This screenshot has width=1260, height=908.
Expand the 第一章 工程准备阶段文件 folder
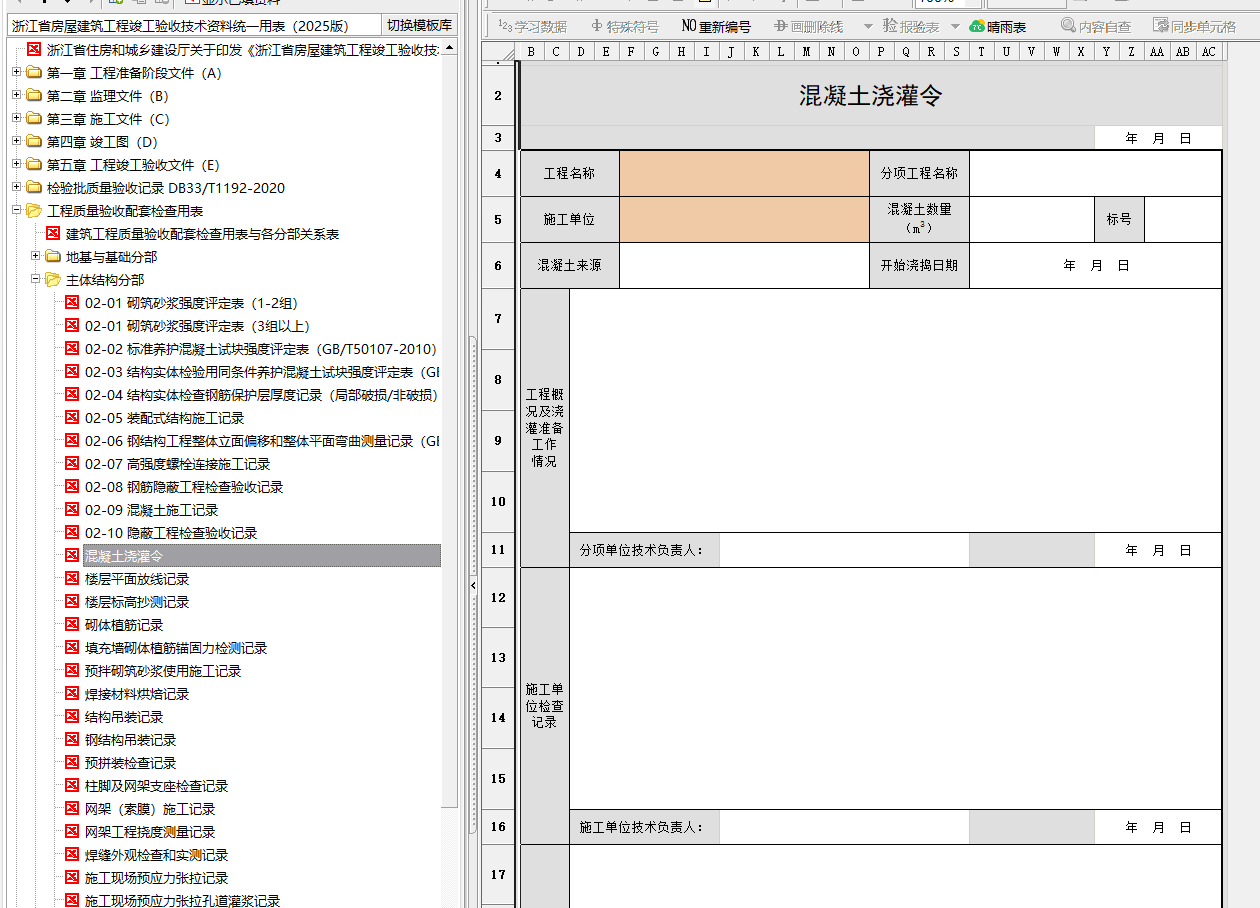16,73
